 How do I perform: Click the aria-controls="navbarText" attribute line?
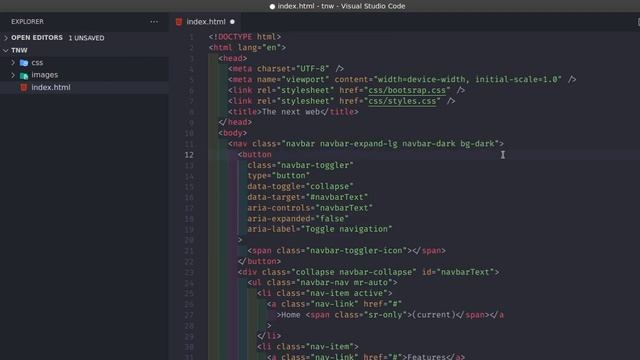(310, 208)
